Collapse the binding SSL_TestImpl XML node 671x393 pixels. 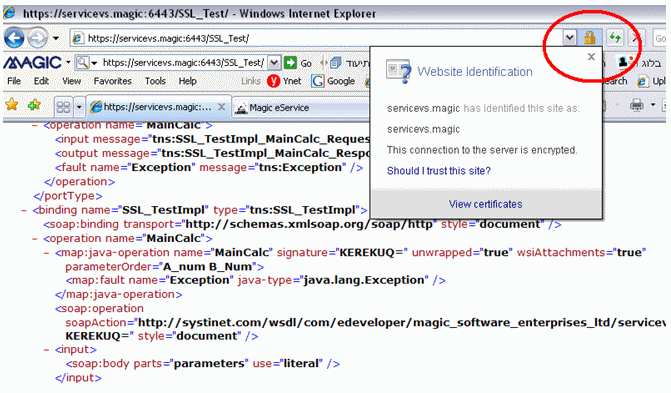[24, 210]
